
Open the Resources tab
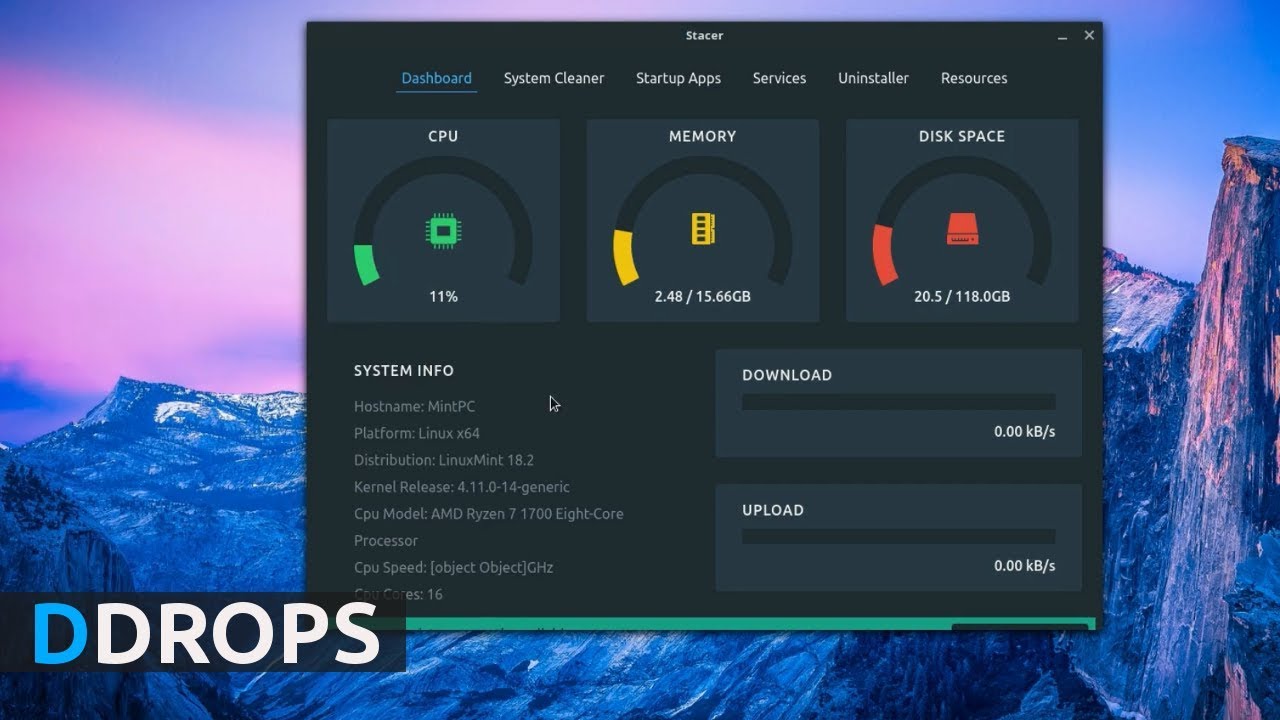pos(974,78)
